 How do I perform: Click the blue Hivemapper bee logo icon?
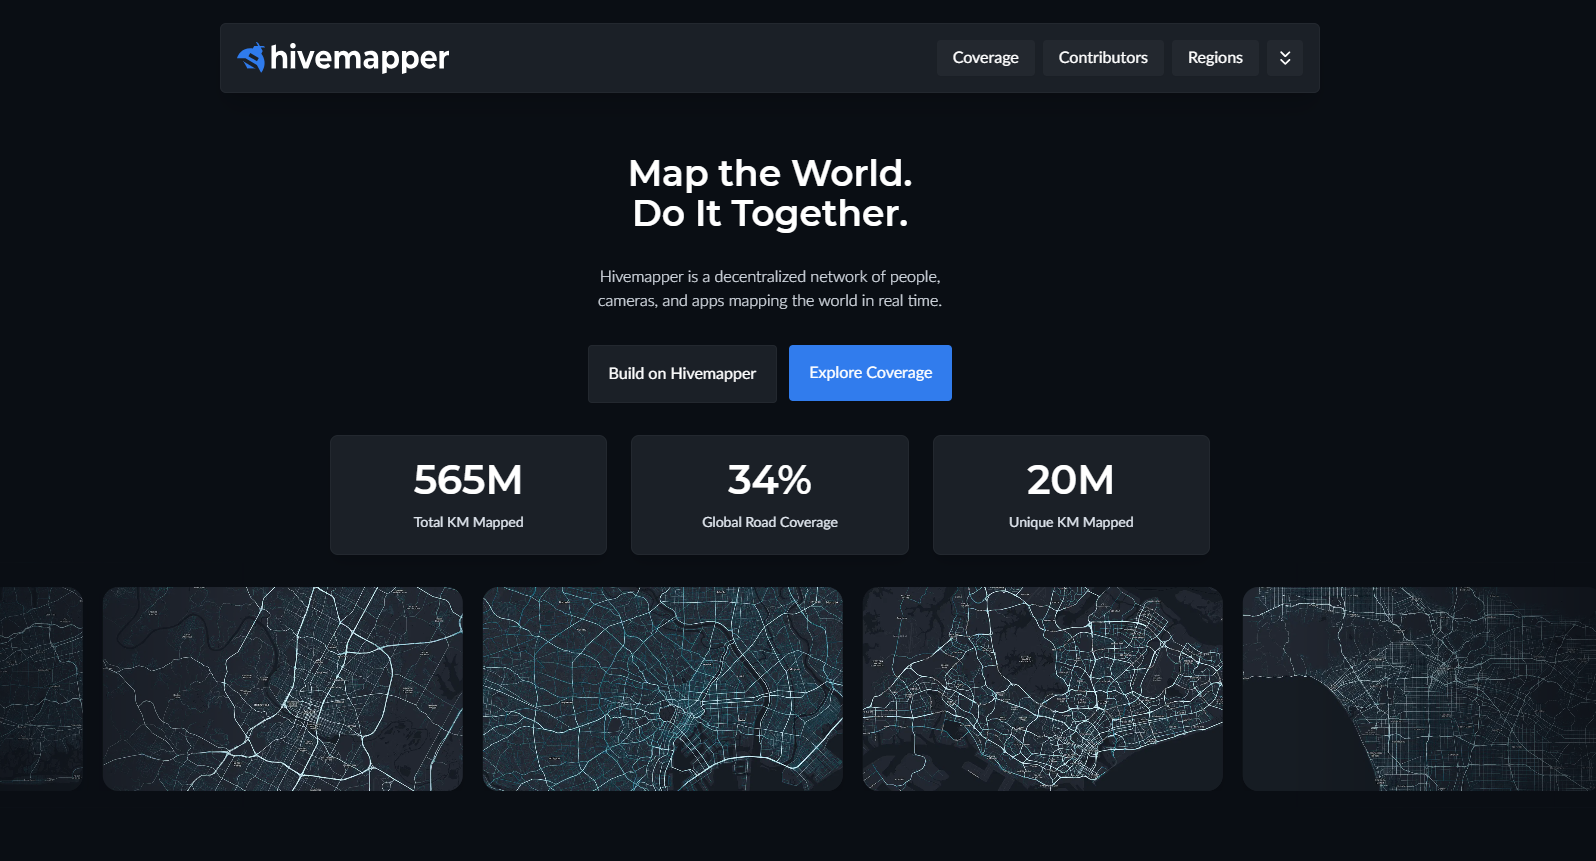(251, 58)
